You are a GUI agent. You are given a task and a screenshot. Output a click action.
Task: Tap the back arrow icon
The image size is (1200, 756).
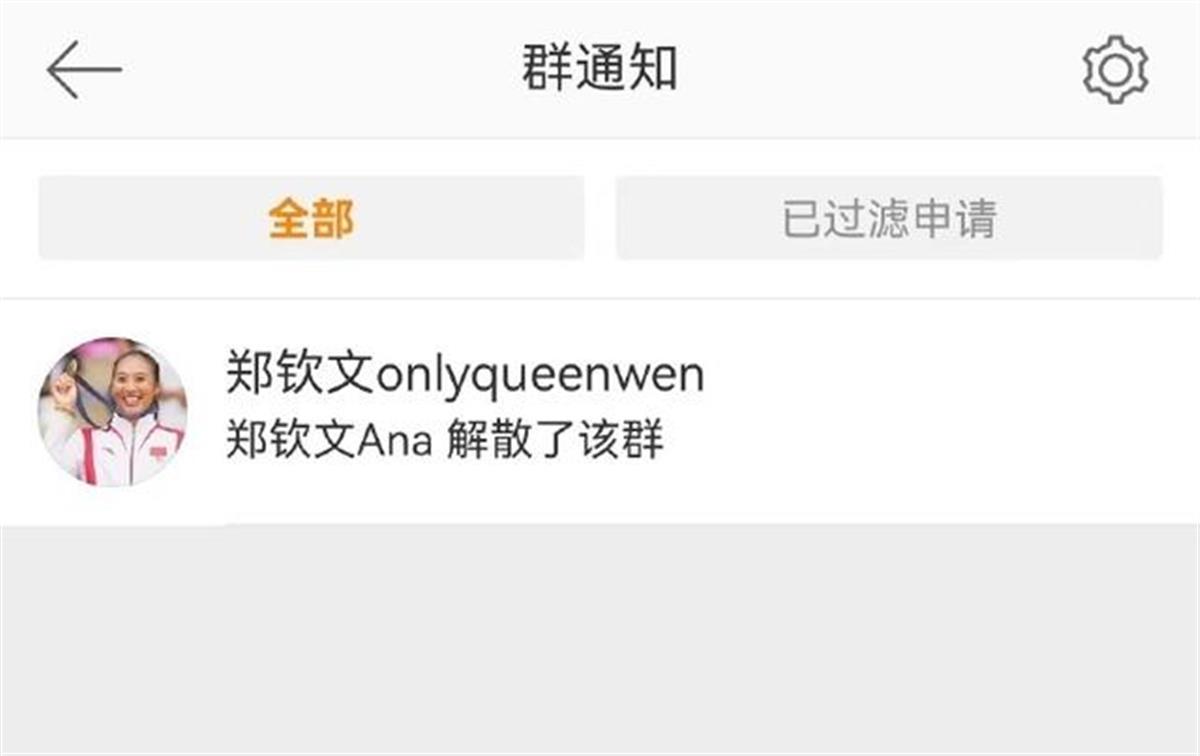84,70
